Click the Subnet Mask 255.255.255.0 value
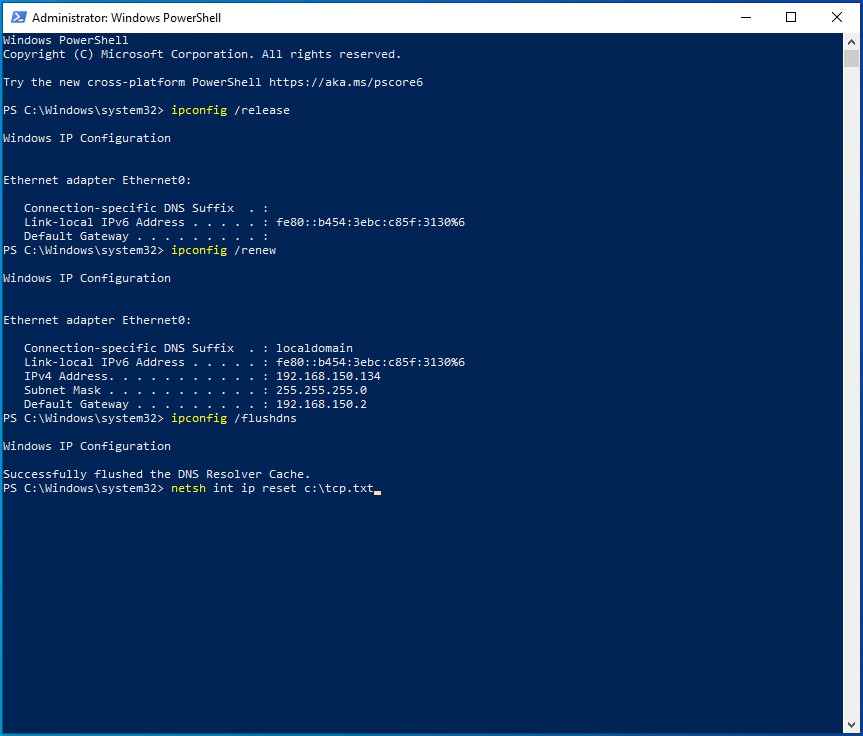The height and width of the screenshot is (736, 863). [x=329, y=390]
